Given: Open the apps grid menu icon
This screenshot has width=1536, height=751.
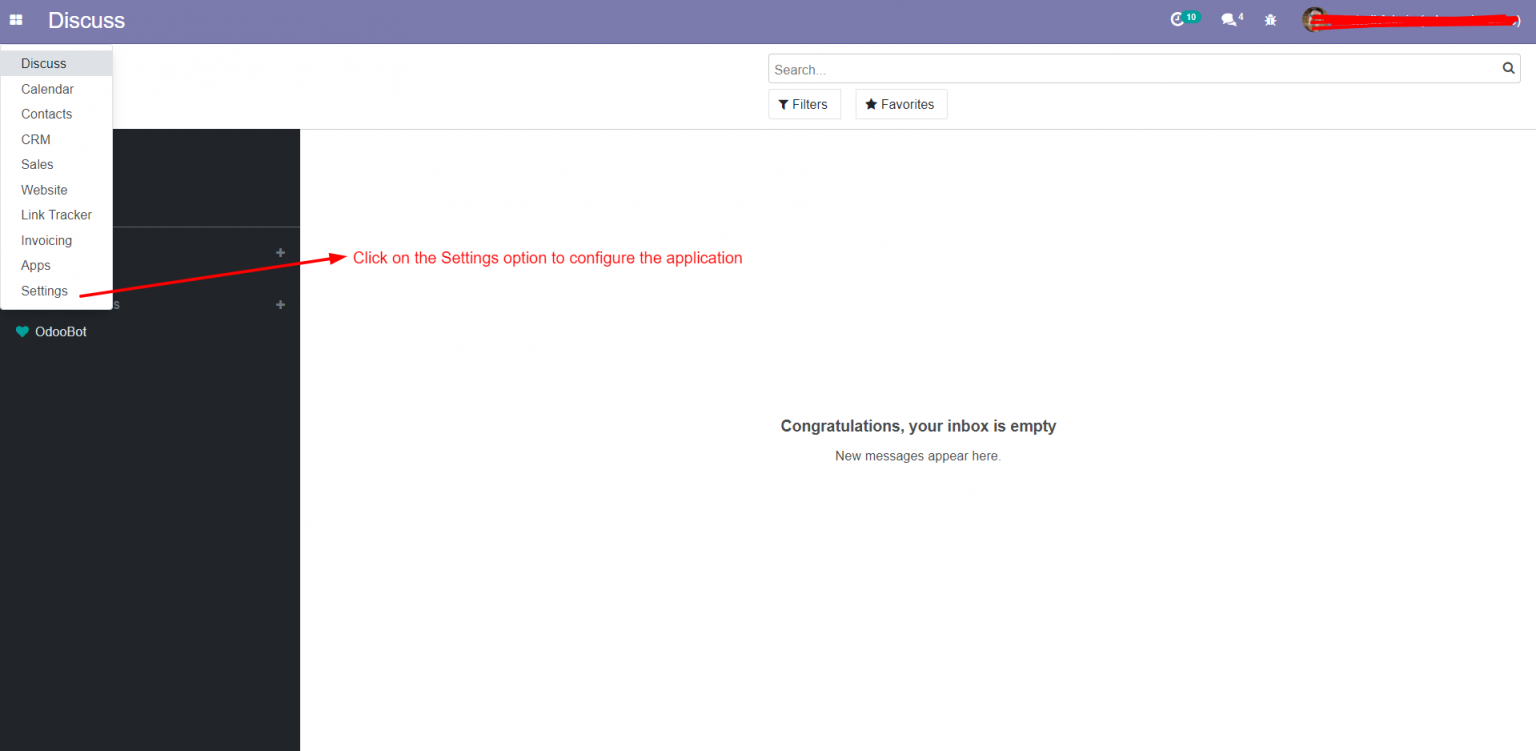Looking at the screenshot, I should pos(15,19).
